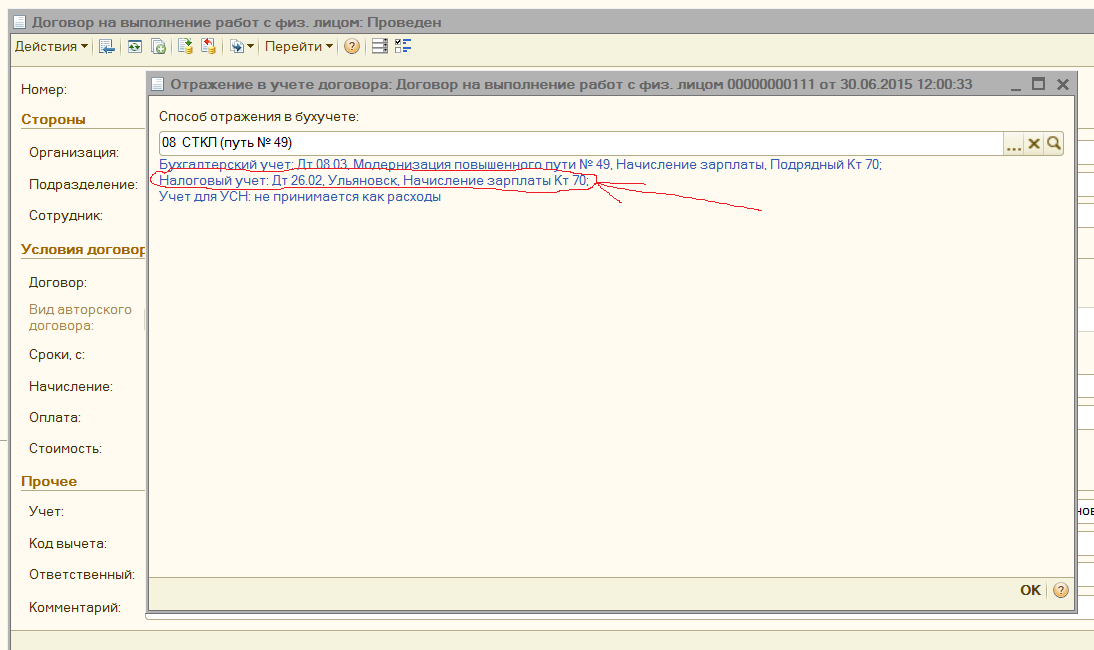The width and height of the screenshot is (1094, 650).
Task: Click the Учет для УСН link
Action: [x=300, y=197]
